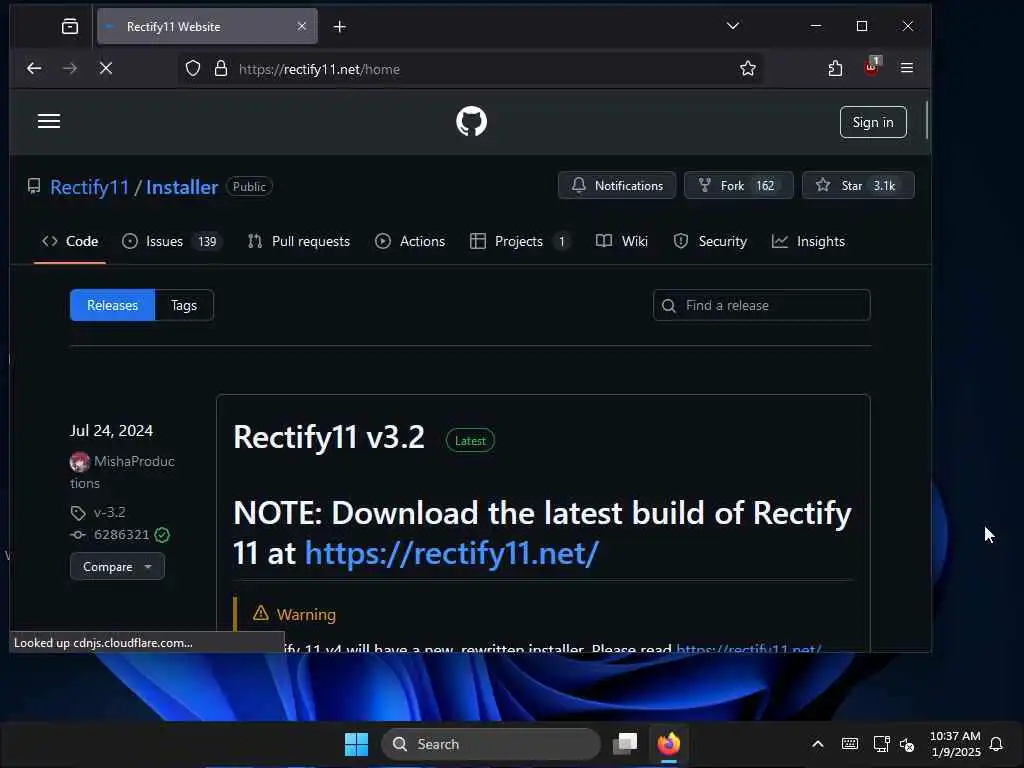Click the Firefox taskbar icon
This screenshot has width=1024, height=768.
click(x=669, y=744)
